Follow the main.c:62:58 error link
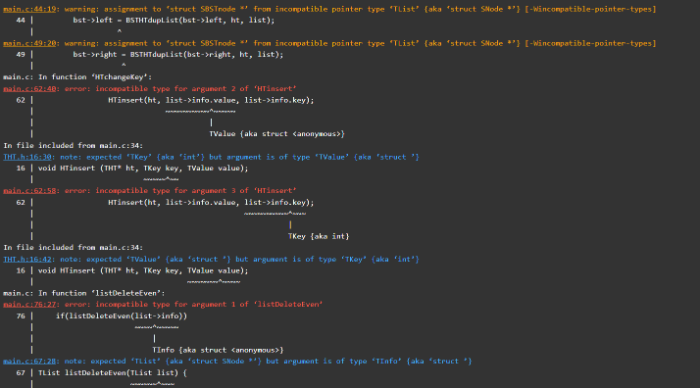 (x=29, y=191)
